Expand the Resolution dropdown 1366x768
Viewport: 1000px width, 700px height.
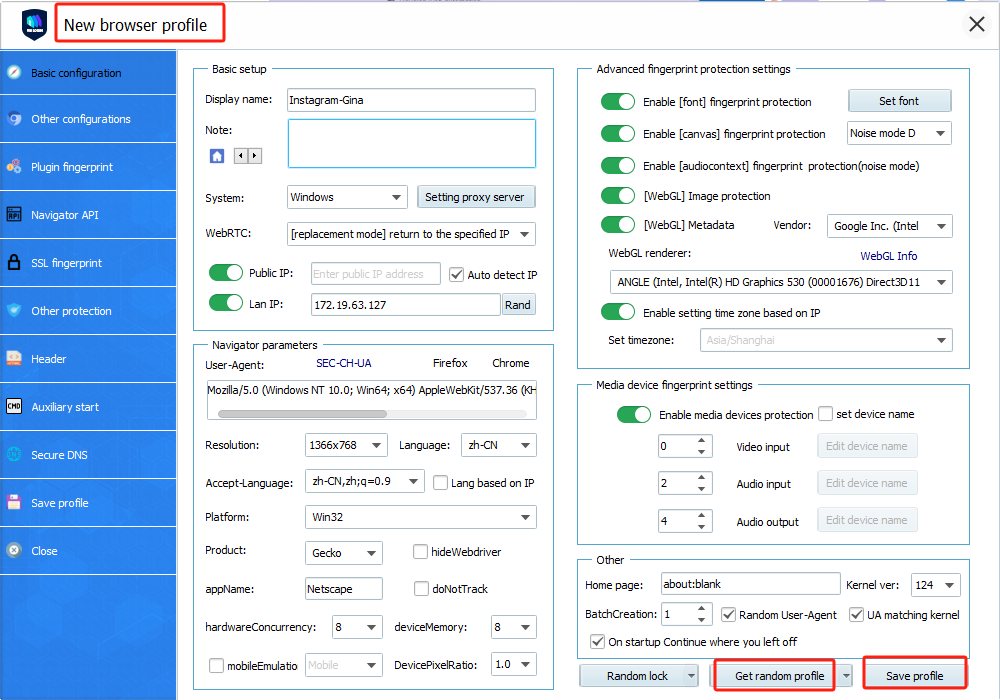click(x=345, y=445)
